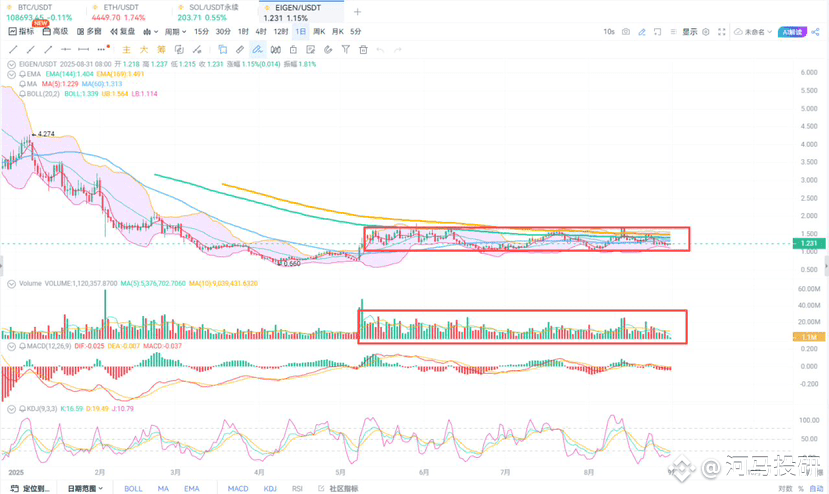Set the 10s refresh interval
829x494 pixels.
(609, 32)
